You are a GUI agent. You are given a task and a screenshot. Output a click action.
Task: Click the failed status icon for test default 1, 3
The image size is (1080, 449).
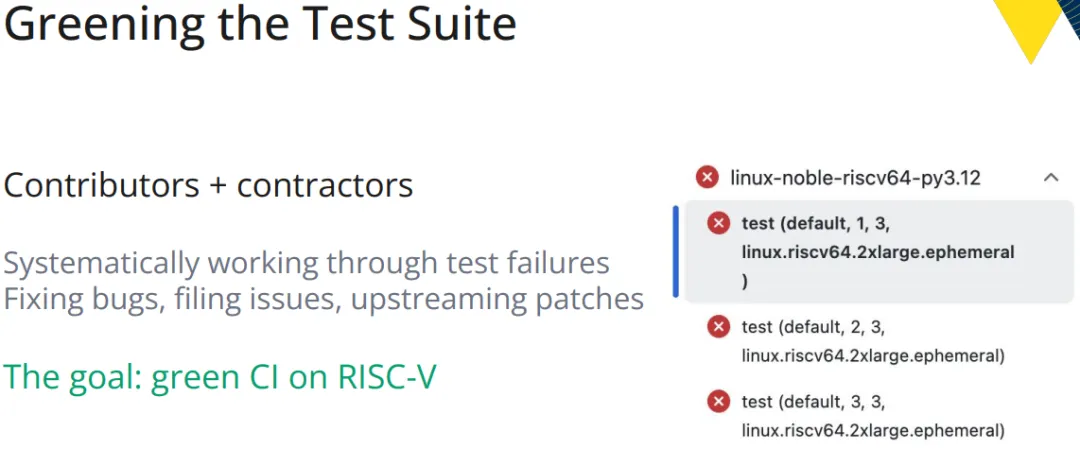coord(718,223)
